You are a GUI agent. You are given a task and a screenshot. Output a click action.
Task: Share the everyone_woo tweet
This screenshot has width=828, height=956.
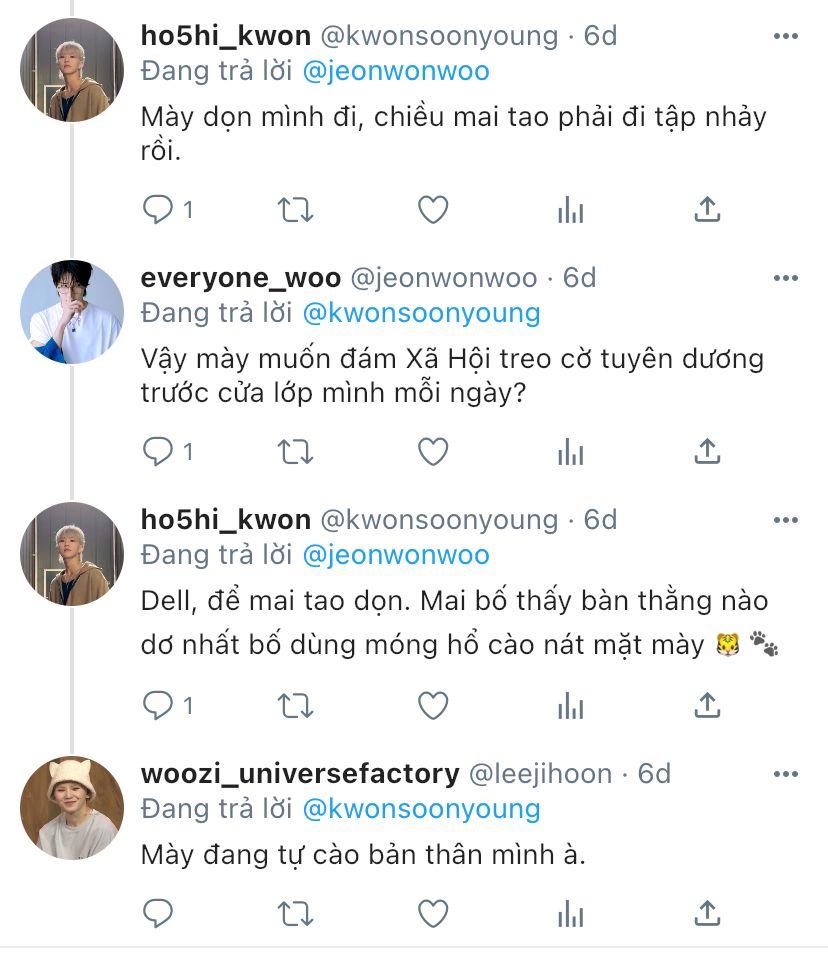click(707, 453)
